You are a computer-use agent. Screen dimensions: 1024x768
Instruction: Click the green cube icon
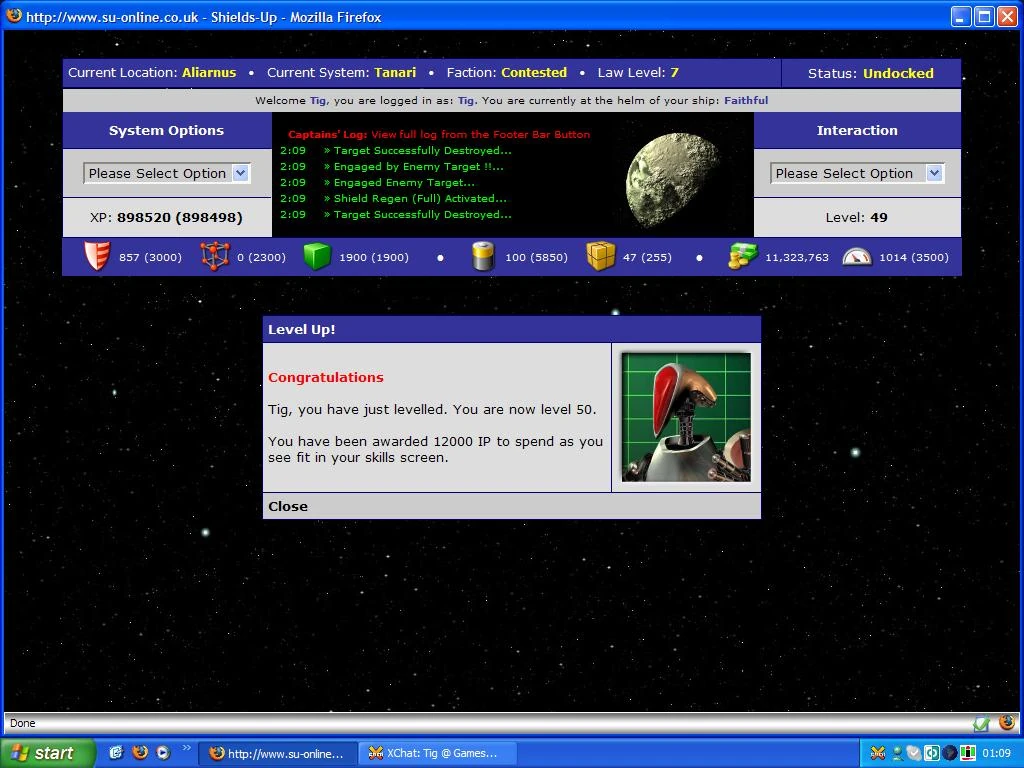click(317, 256)
